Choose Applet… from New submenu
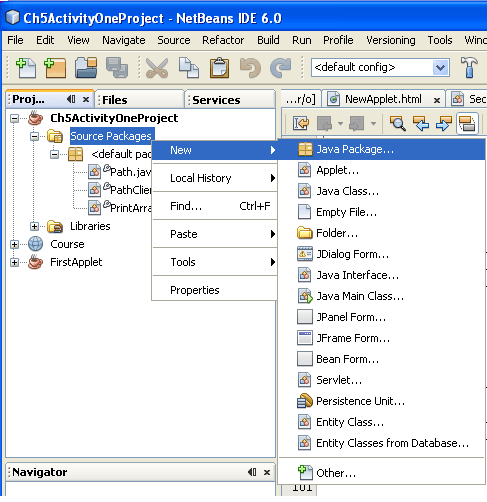 pos(381,170)
